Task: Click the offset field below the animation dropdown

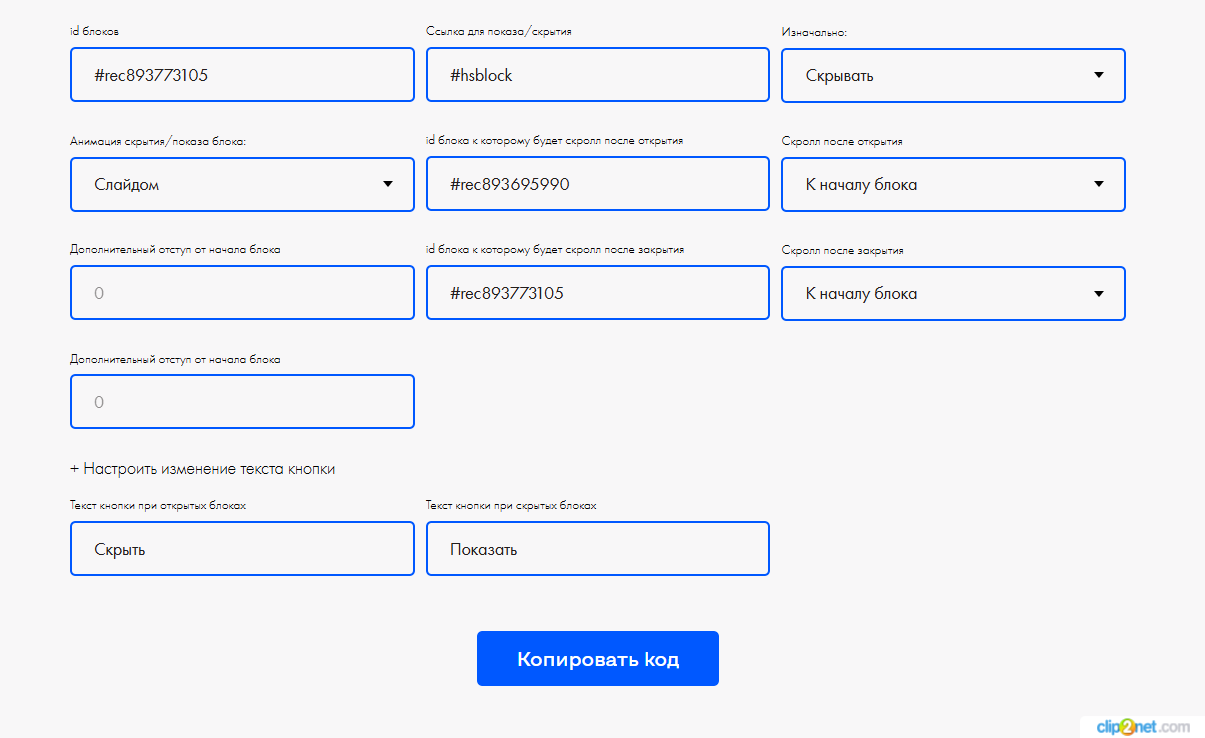Action: pos(242,293)
